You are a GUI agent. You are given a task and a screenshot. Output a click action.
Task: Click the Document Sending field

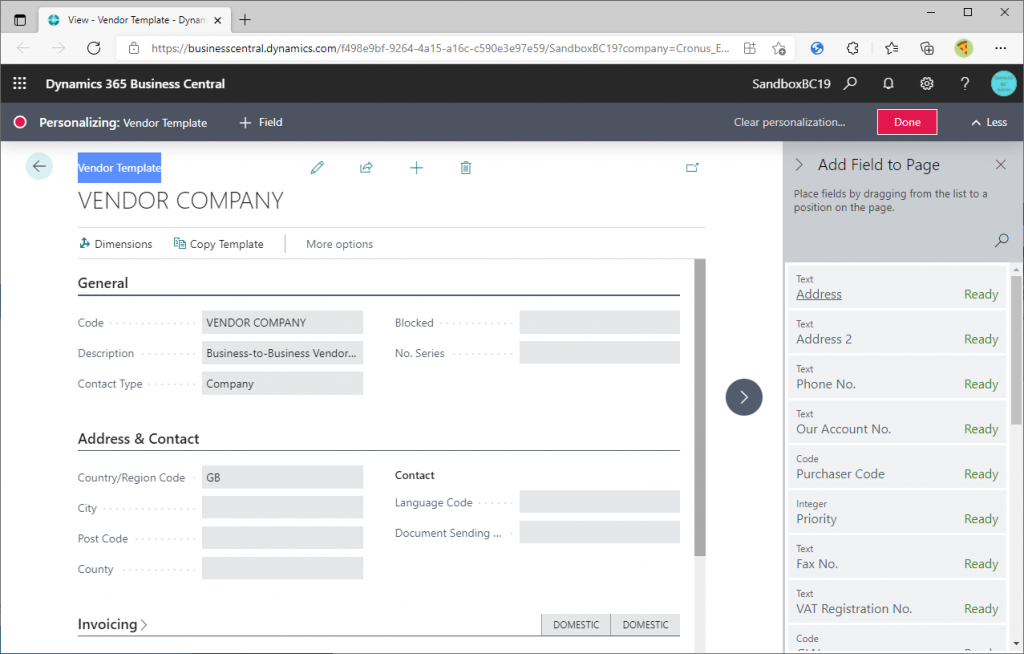coord(600,532)
